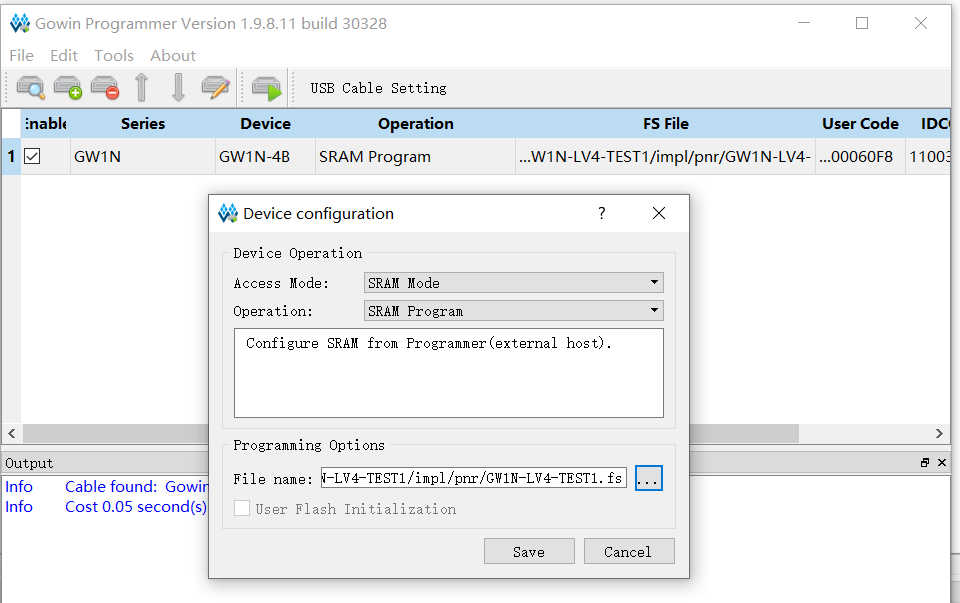The height and width of the screenshot is (603, 960).
Task: Move device down with the down arrow icon
Action: coord(178,88)
